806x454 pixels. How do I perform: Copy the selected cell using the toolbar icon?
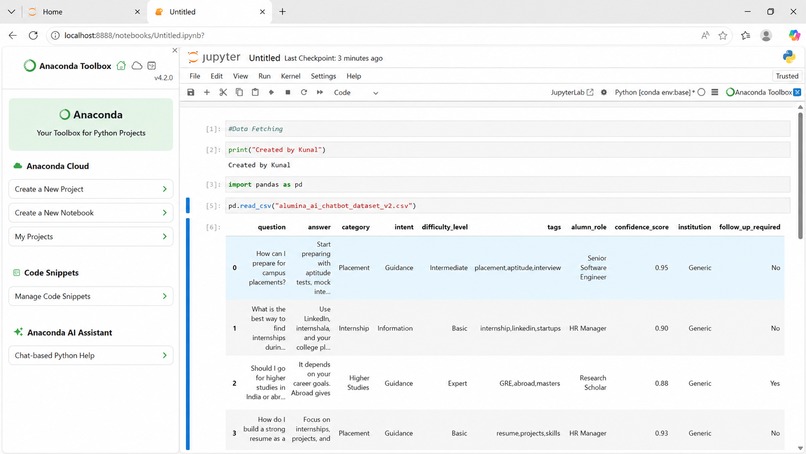[239, 93]
